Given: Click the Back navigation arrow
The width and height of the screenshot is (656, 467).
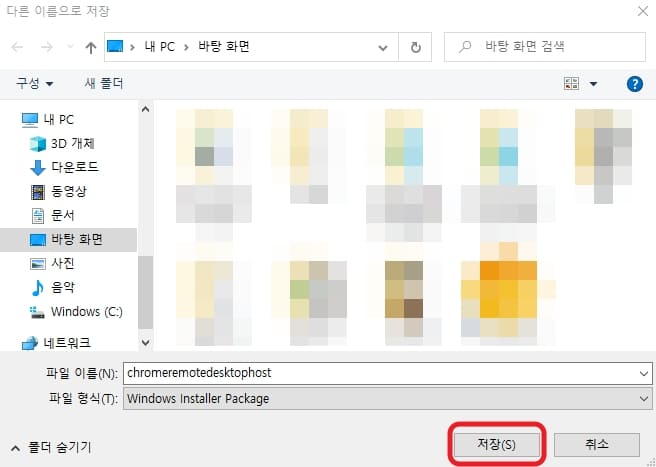Looking at the screenshot, I should click(x=17, y=47).
